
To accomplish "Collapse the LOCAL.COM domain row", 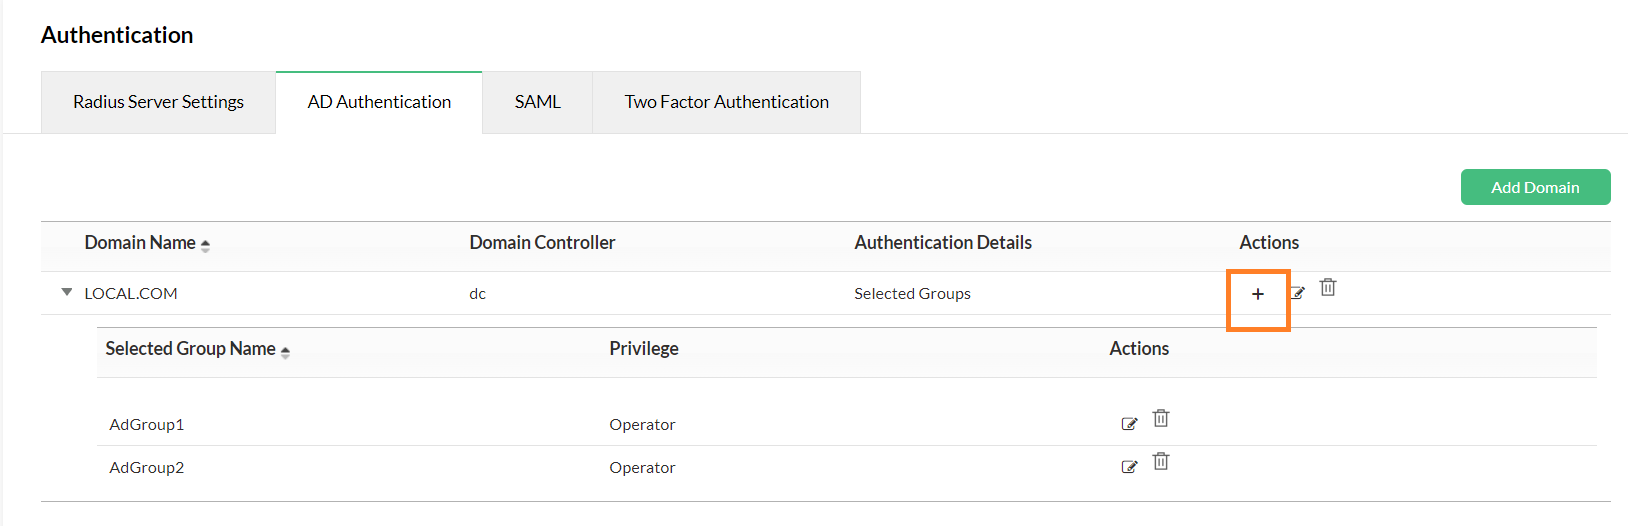I will pos(67,293).
